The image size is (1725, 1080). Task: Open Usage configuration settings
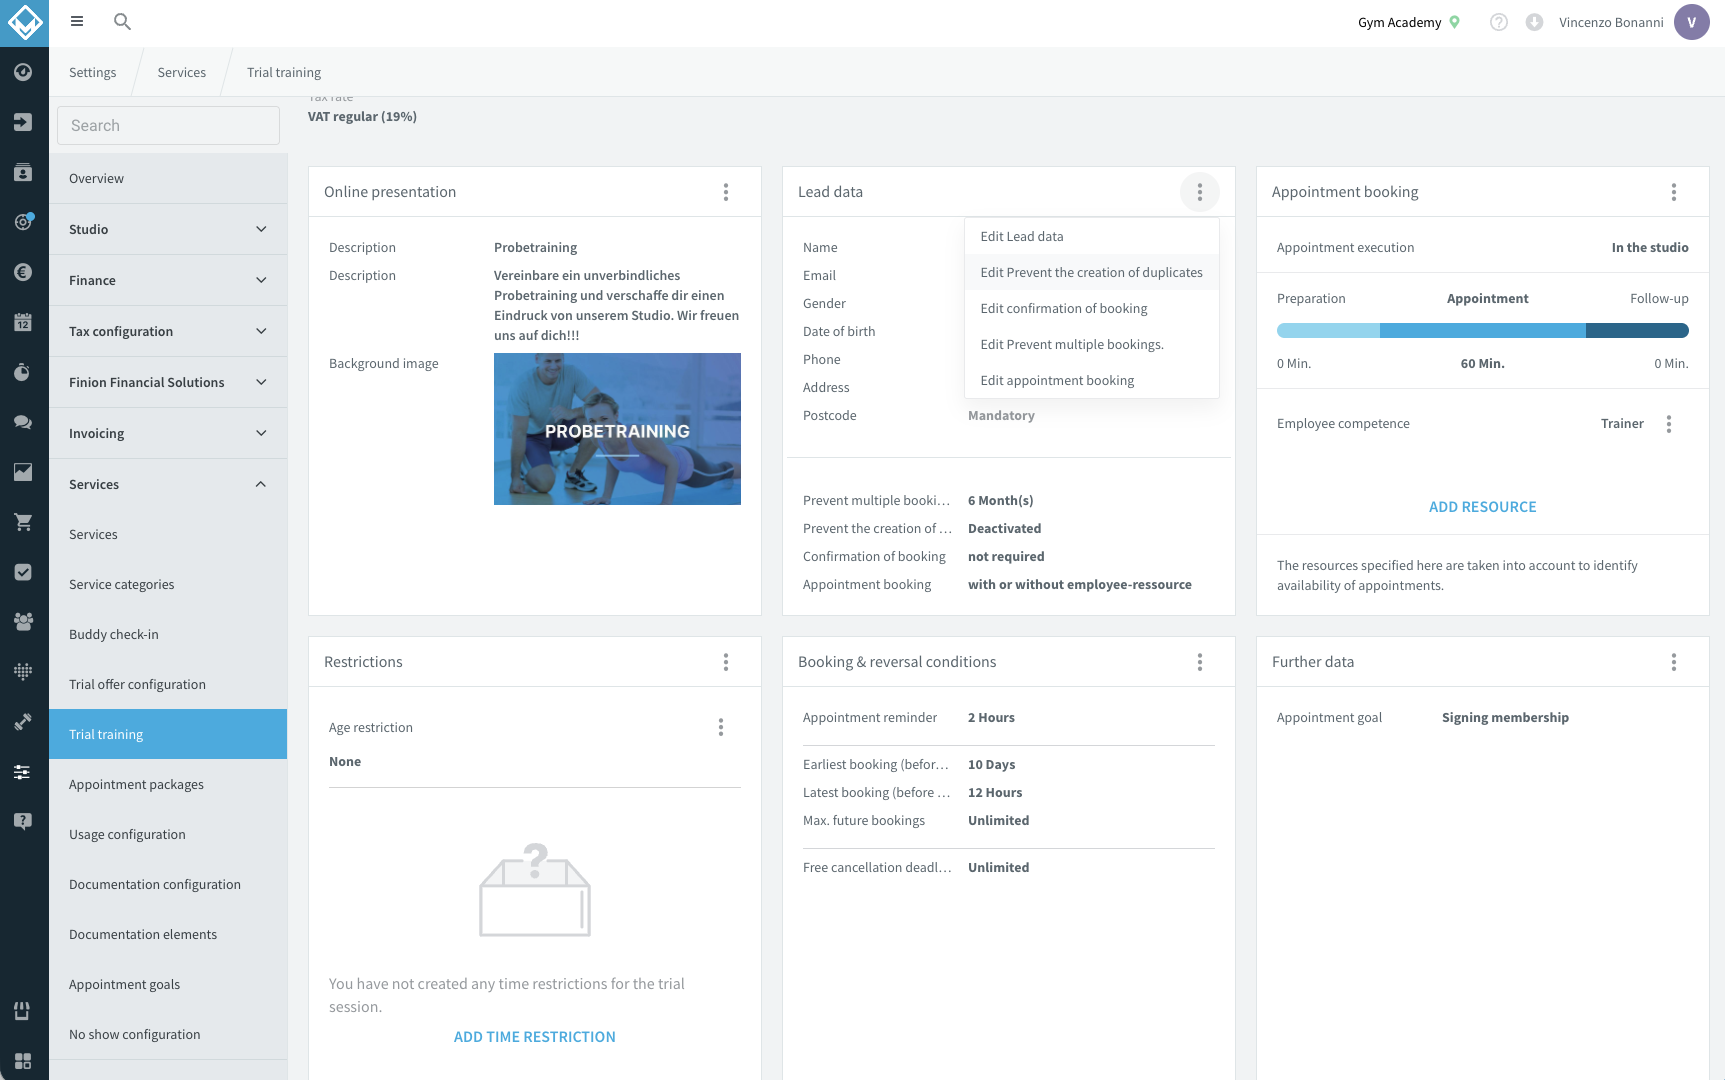point(168,834)
